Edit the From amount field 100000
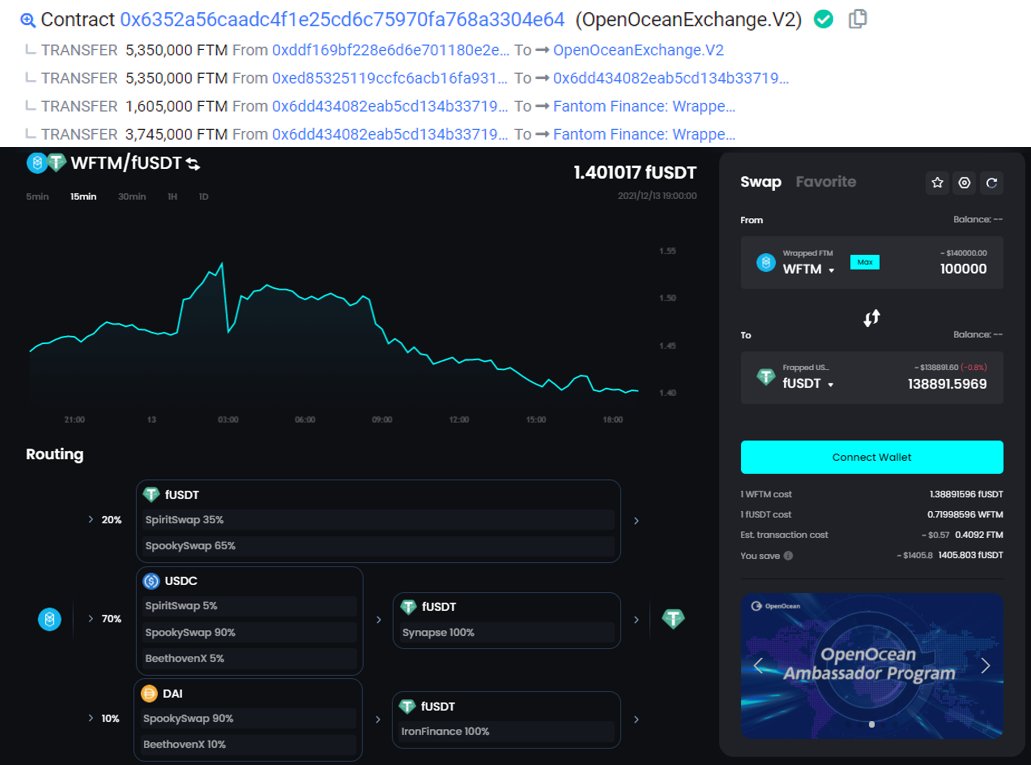The height and width of the screenshot is (765, 1031). [963, 269]
